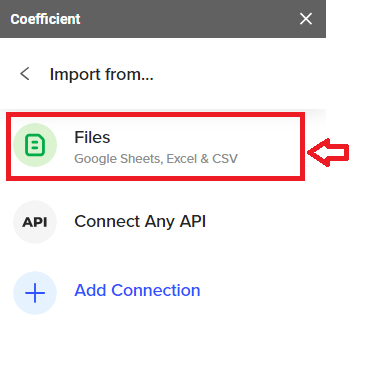Click the Add Connection link

coord(137,290)
